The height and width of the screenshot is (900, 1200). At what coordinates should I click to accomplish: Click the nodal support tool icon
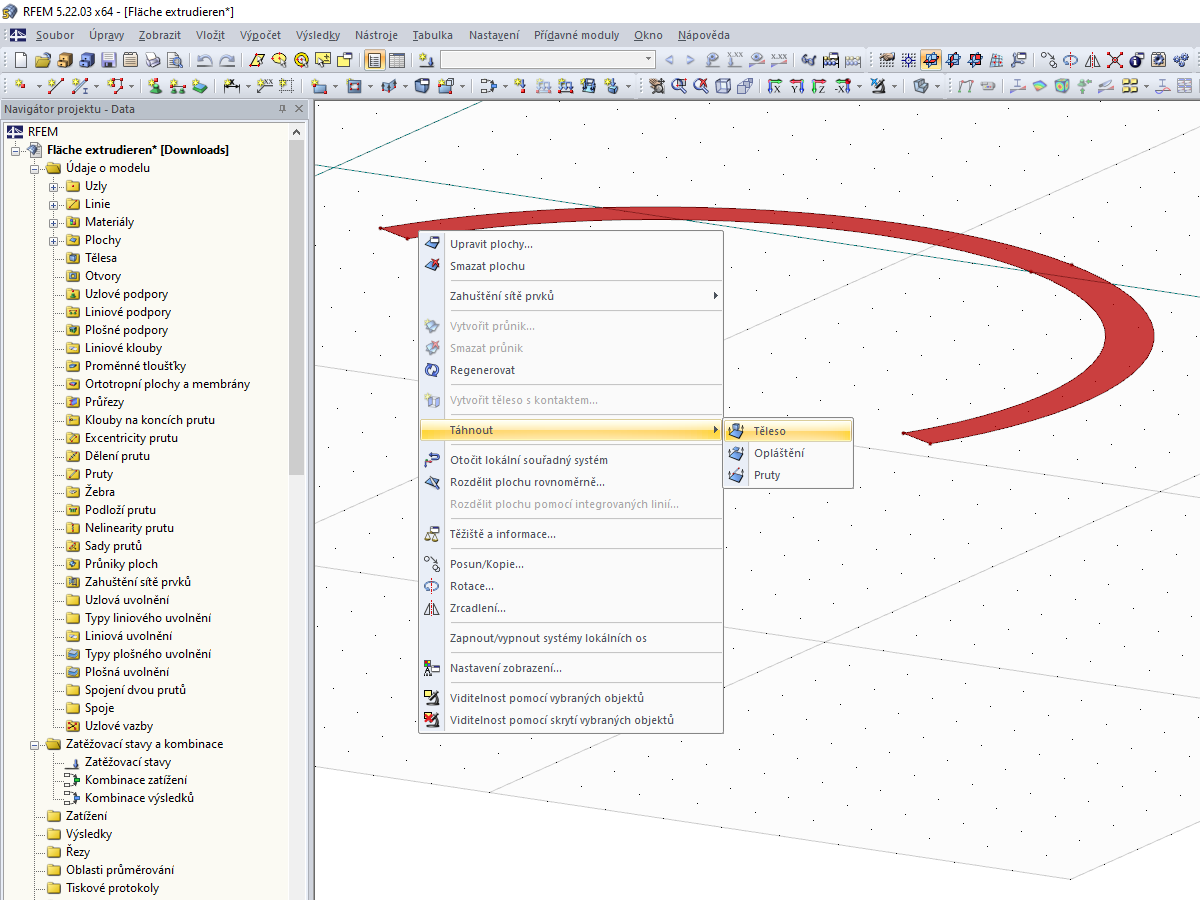pyautogui.click(x=156, y=86)
